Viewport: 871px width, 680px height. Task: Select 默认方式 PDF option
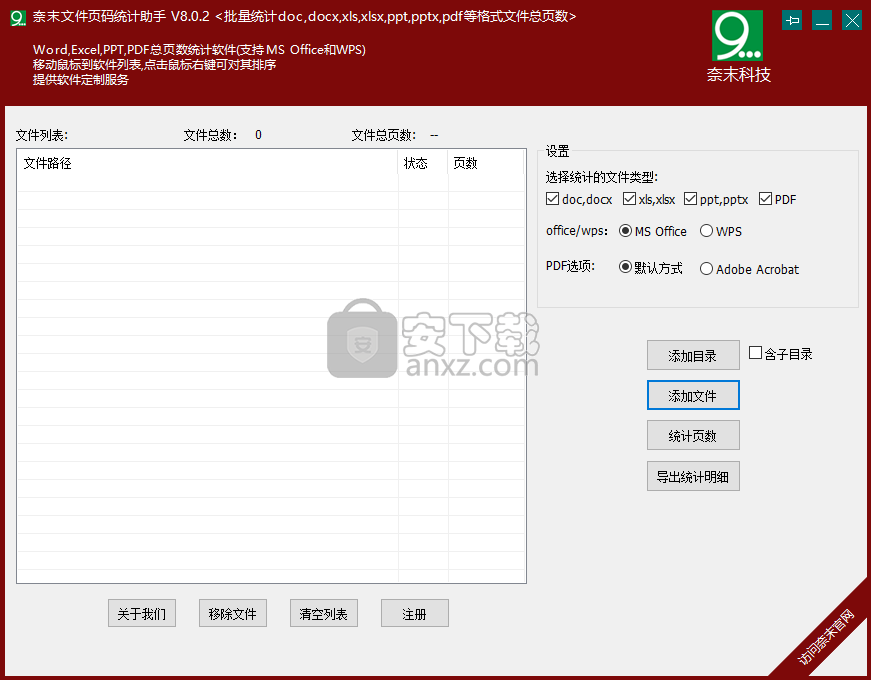pos(626,268)
